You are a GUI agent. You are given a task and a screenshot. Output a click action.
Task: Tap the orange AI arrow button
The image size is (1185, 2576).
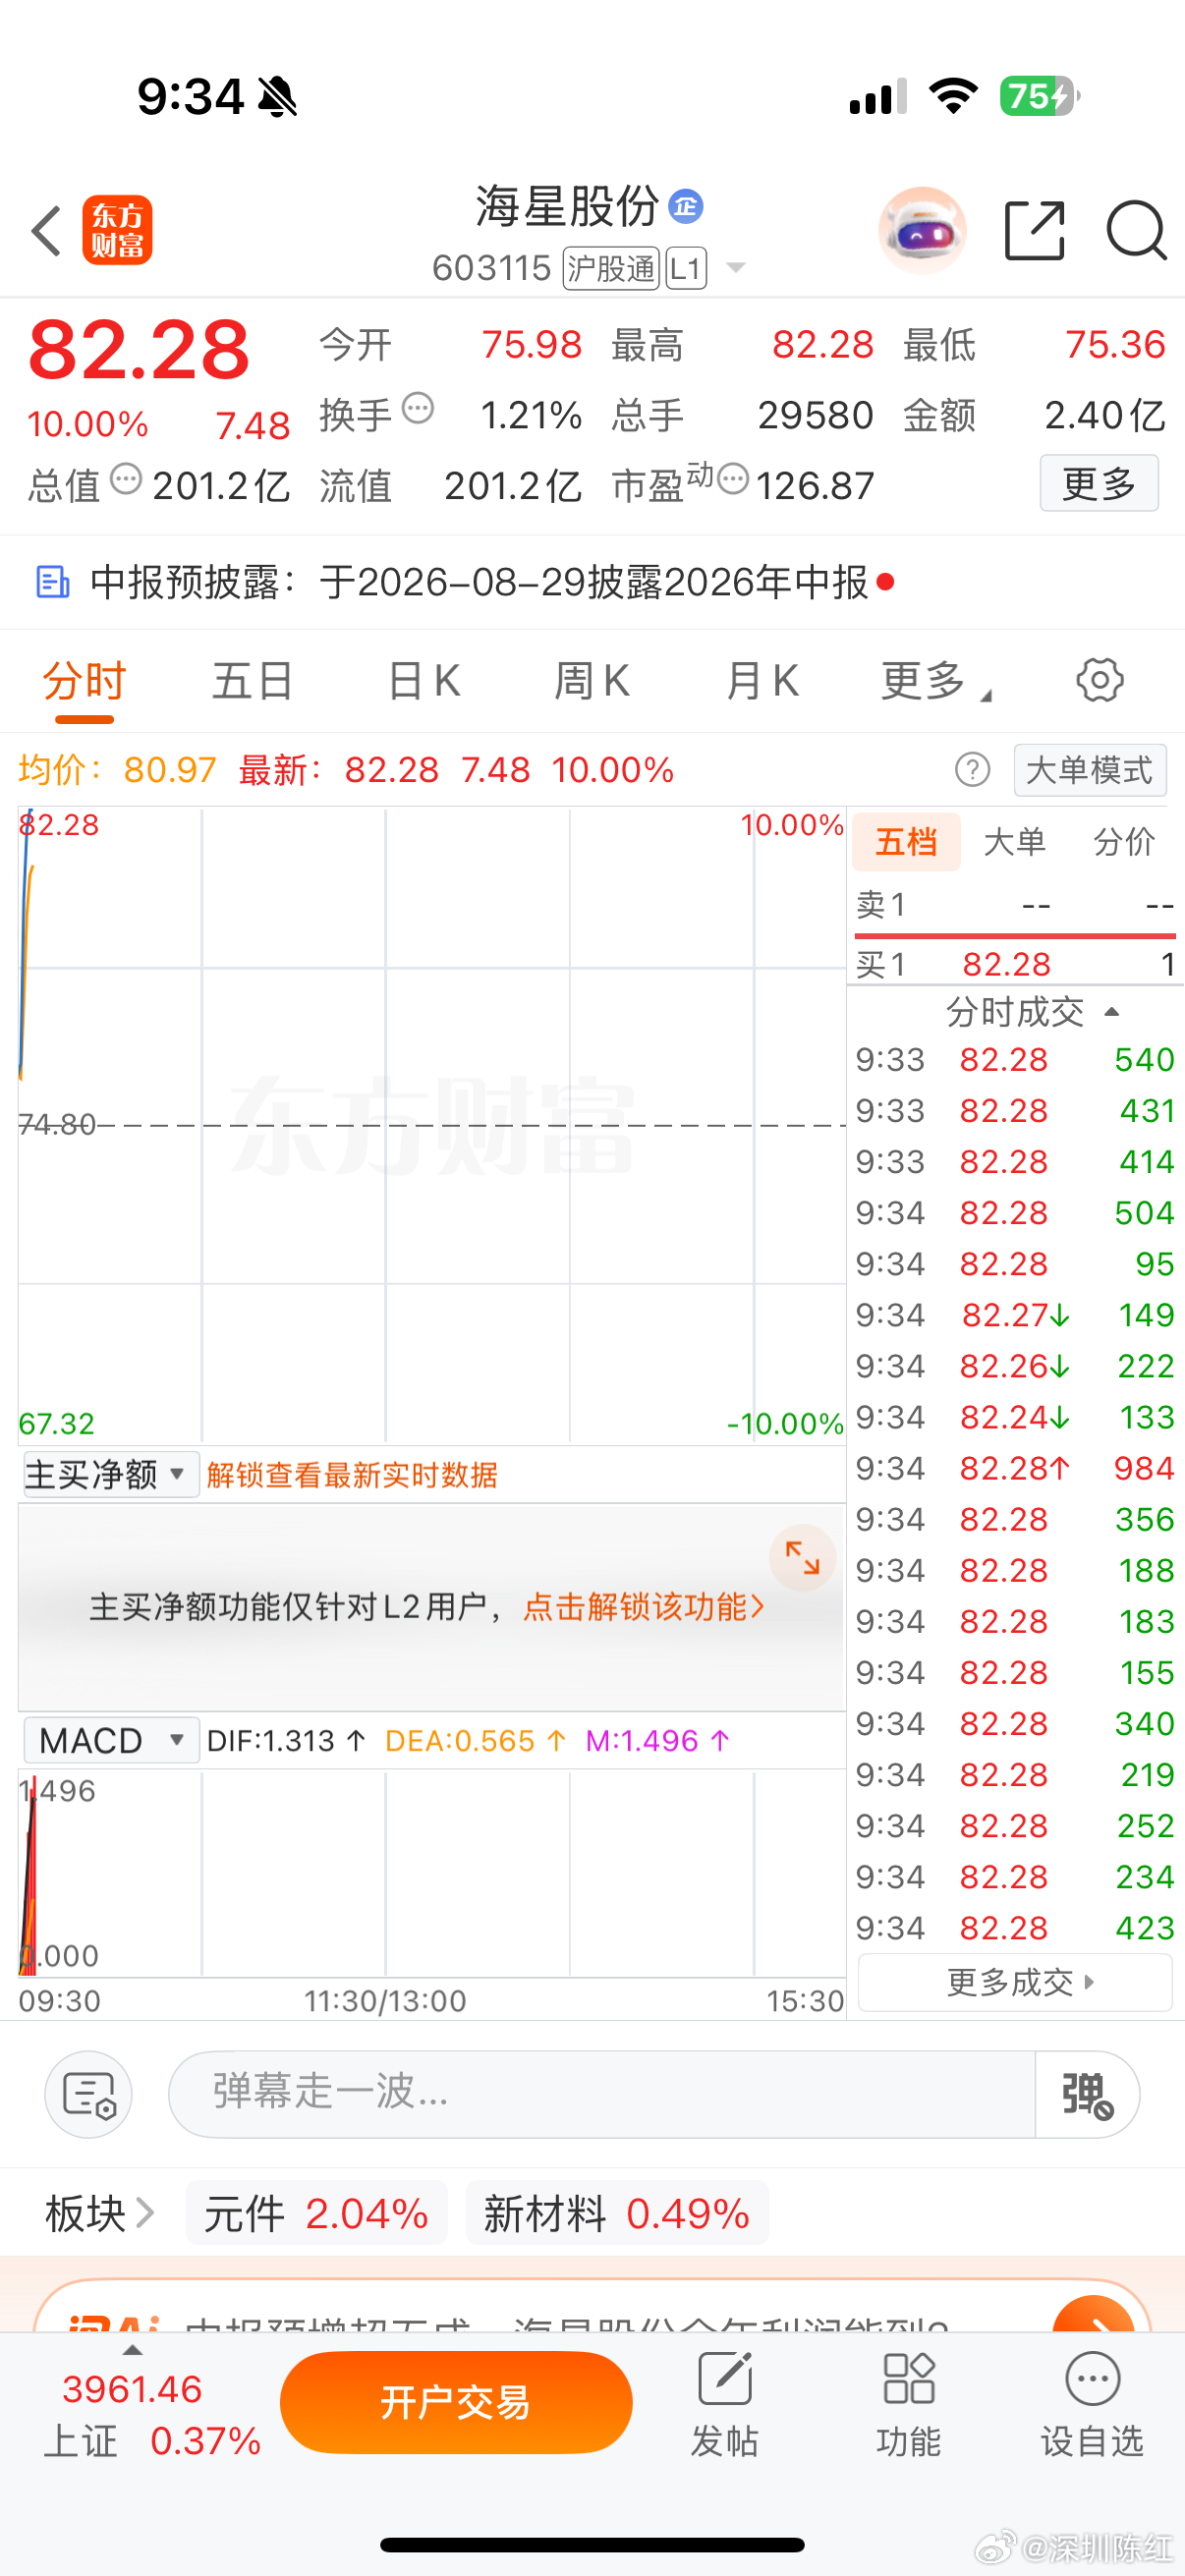point(1094,2314)
